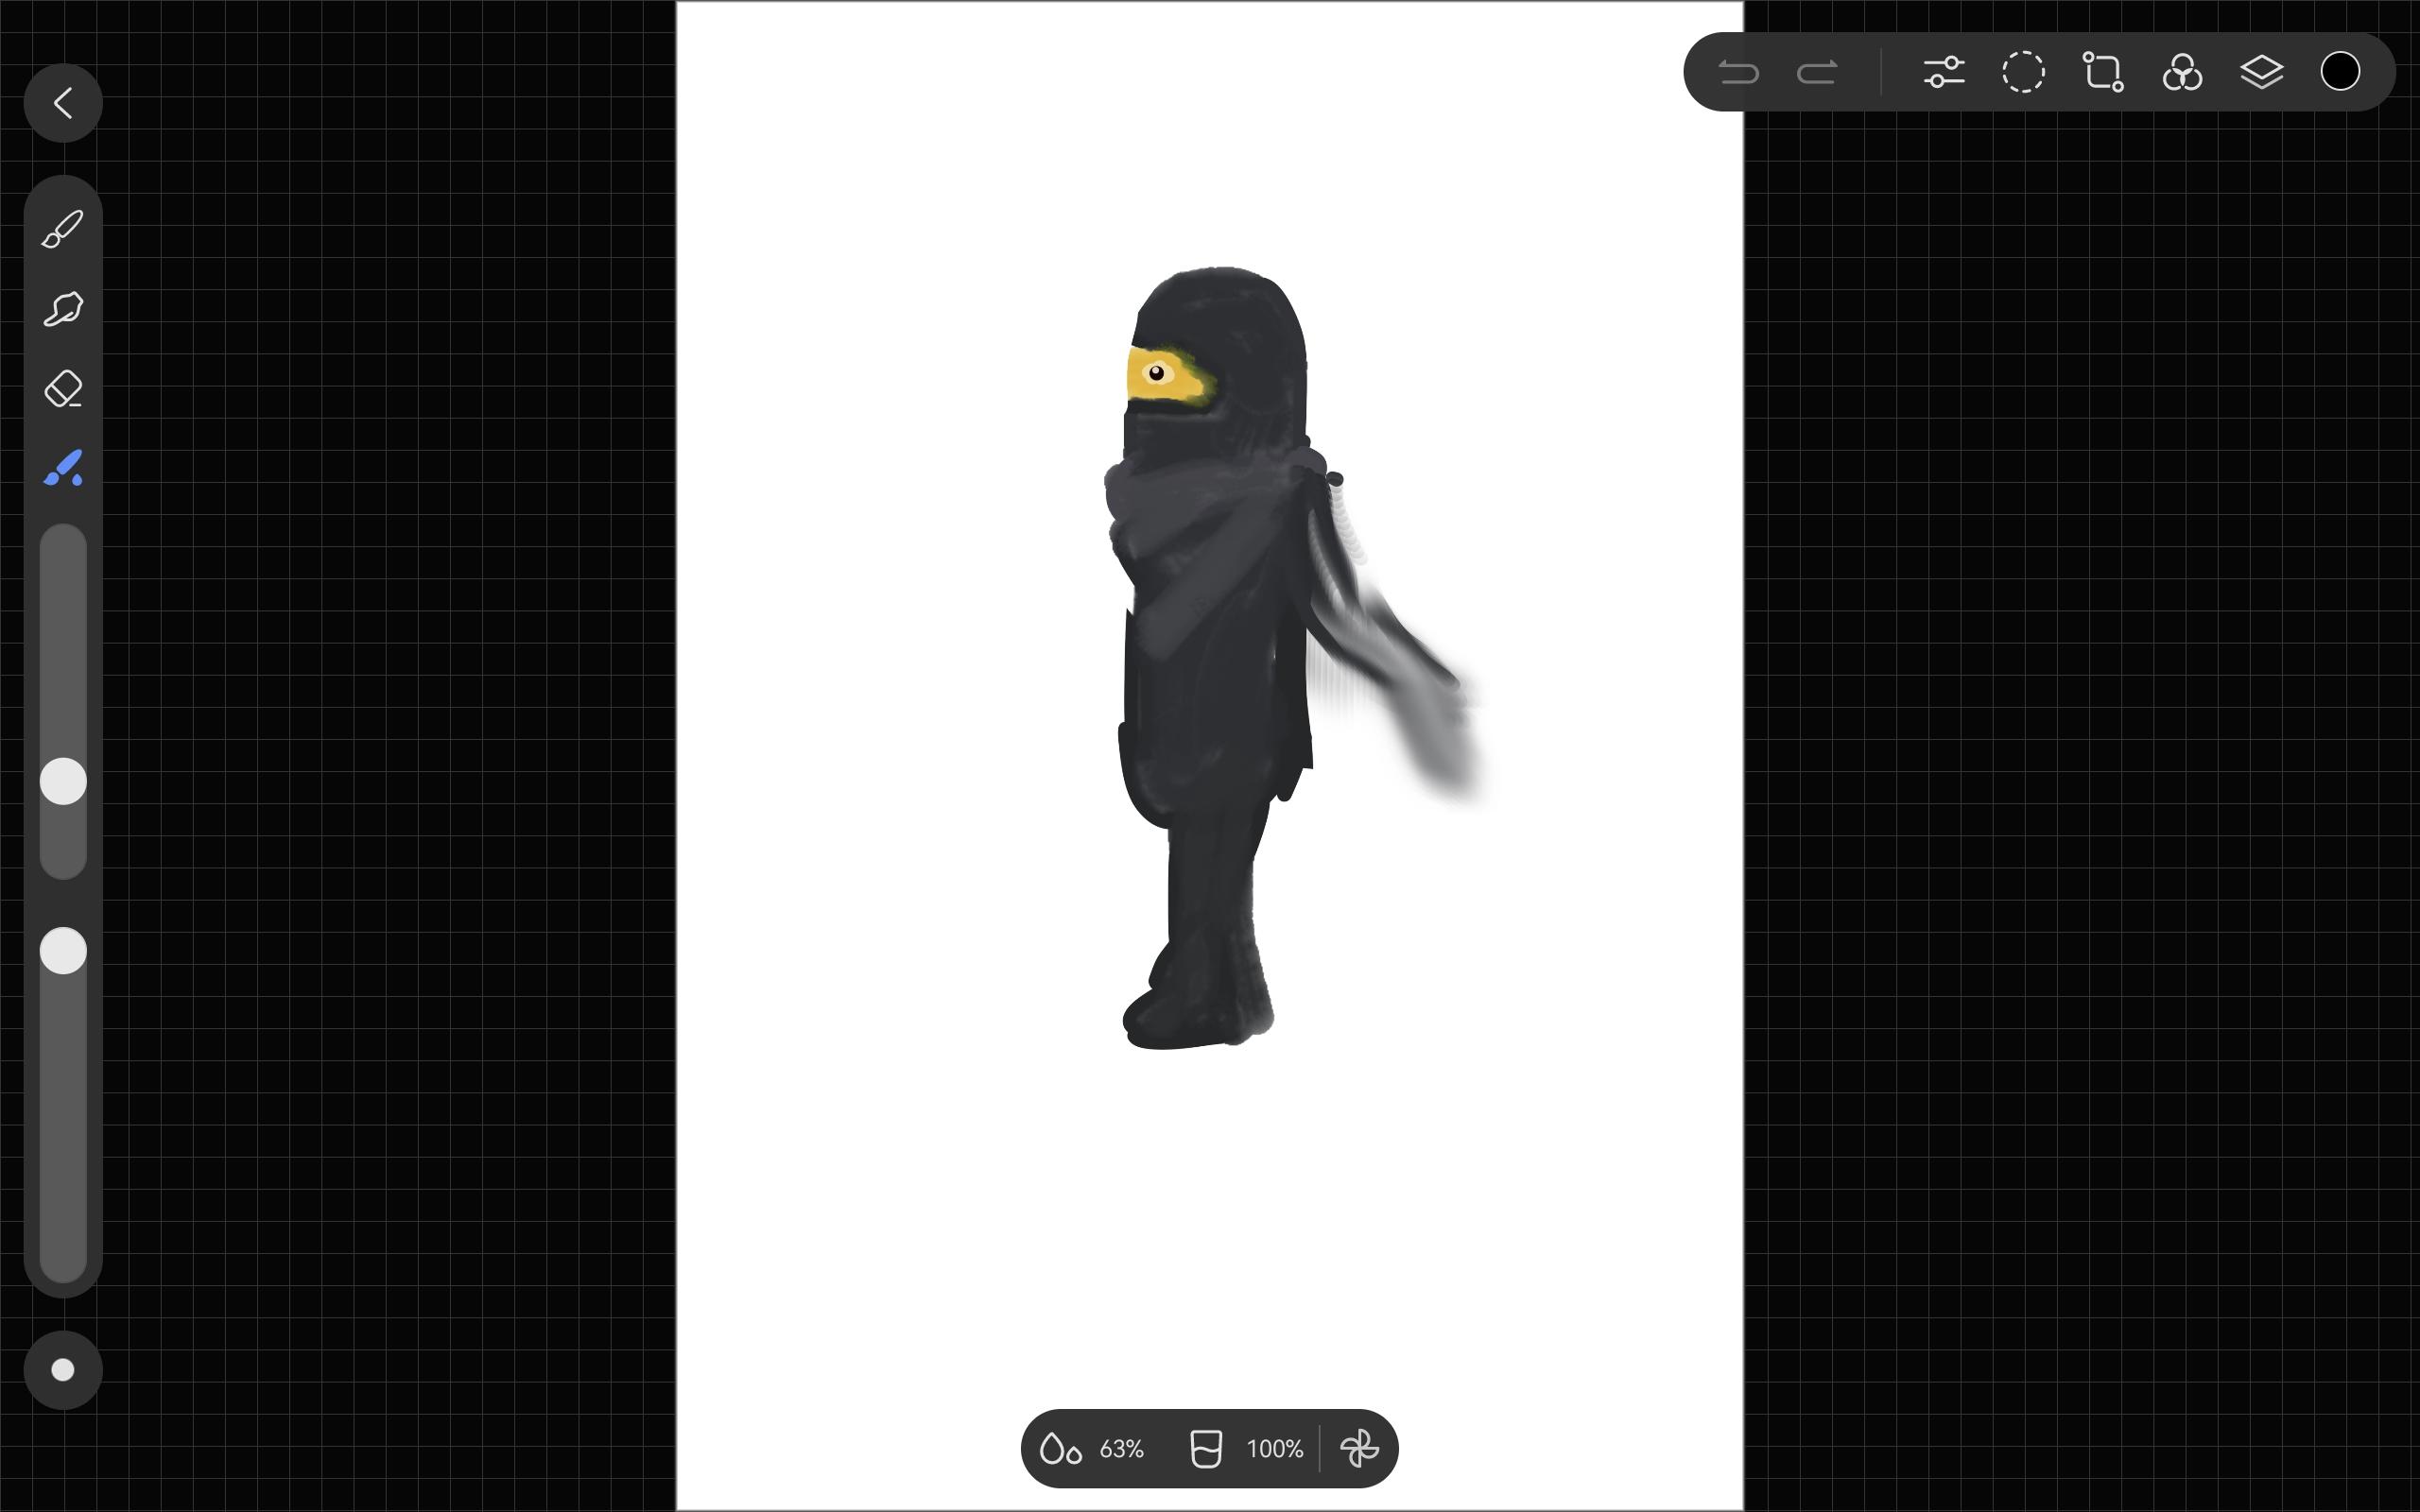Open the Layers panel
This screenshot has width=2420, height=1512.
[2261, 72]
